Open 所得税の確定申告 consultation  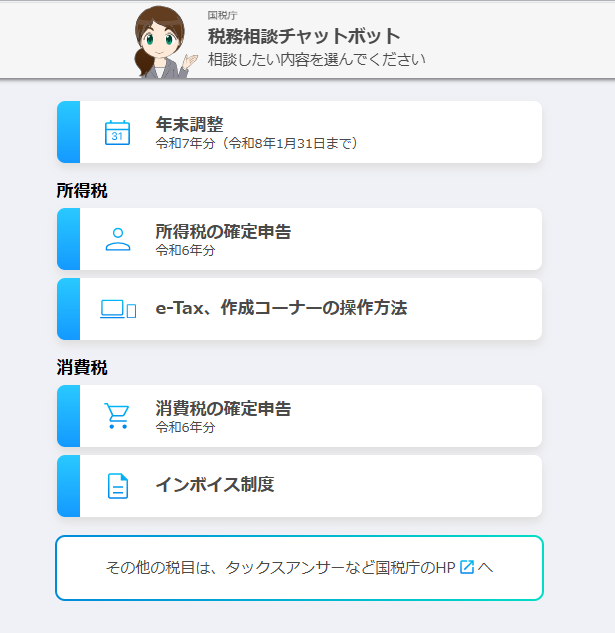tap(223, 232)
